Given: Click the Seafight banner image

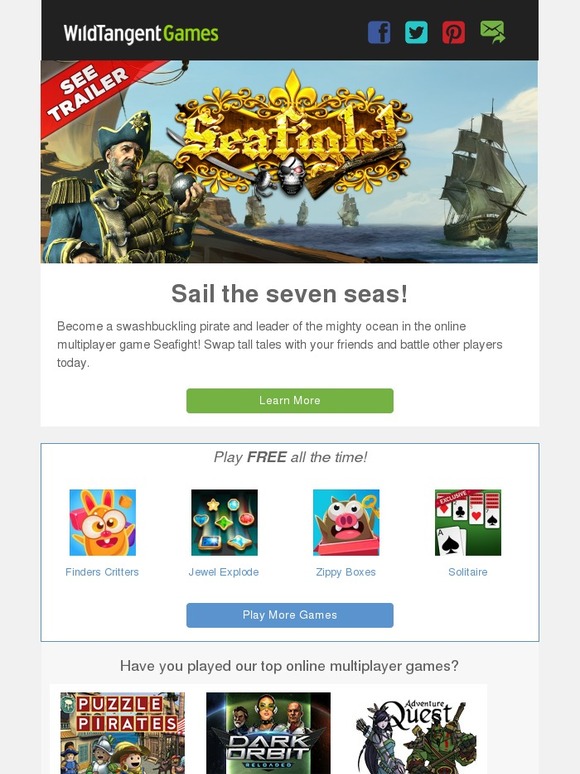Looking at the screenshot, I should [x=290, y=161].
